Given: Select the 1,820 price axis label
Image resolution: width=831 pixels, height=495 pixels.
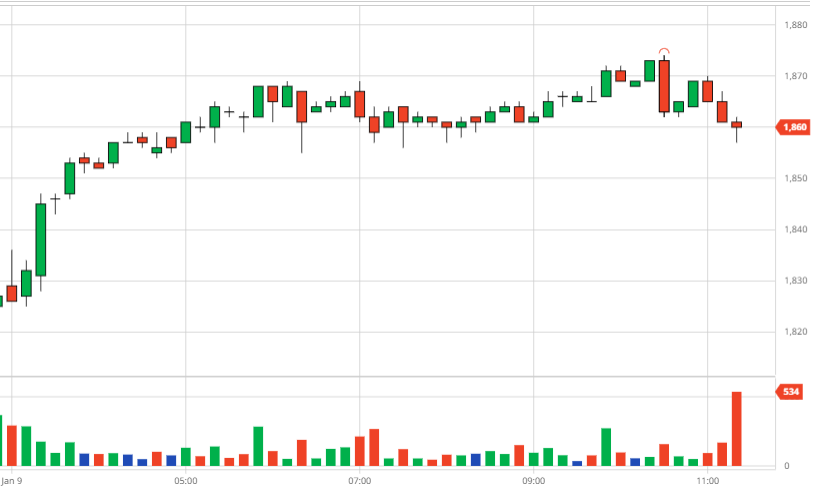Looking at the screenshot, I should click(796, 332).
